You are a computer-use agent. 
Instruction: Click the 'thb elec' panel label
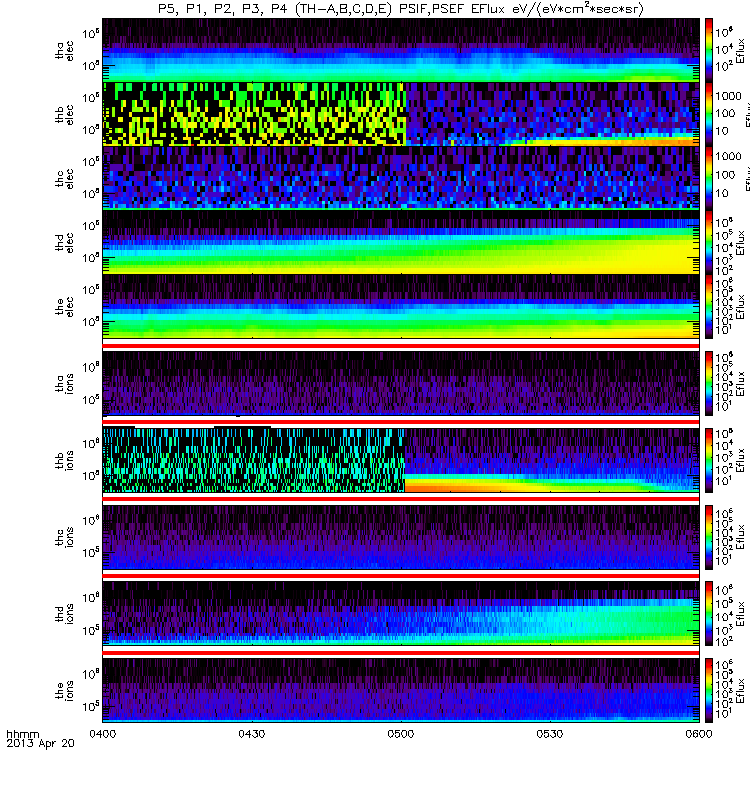pos(64,114)
